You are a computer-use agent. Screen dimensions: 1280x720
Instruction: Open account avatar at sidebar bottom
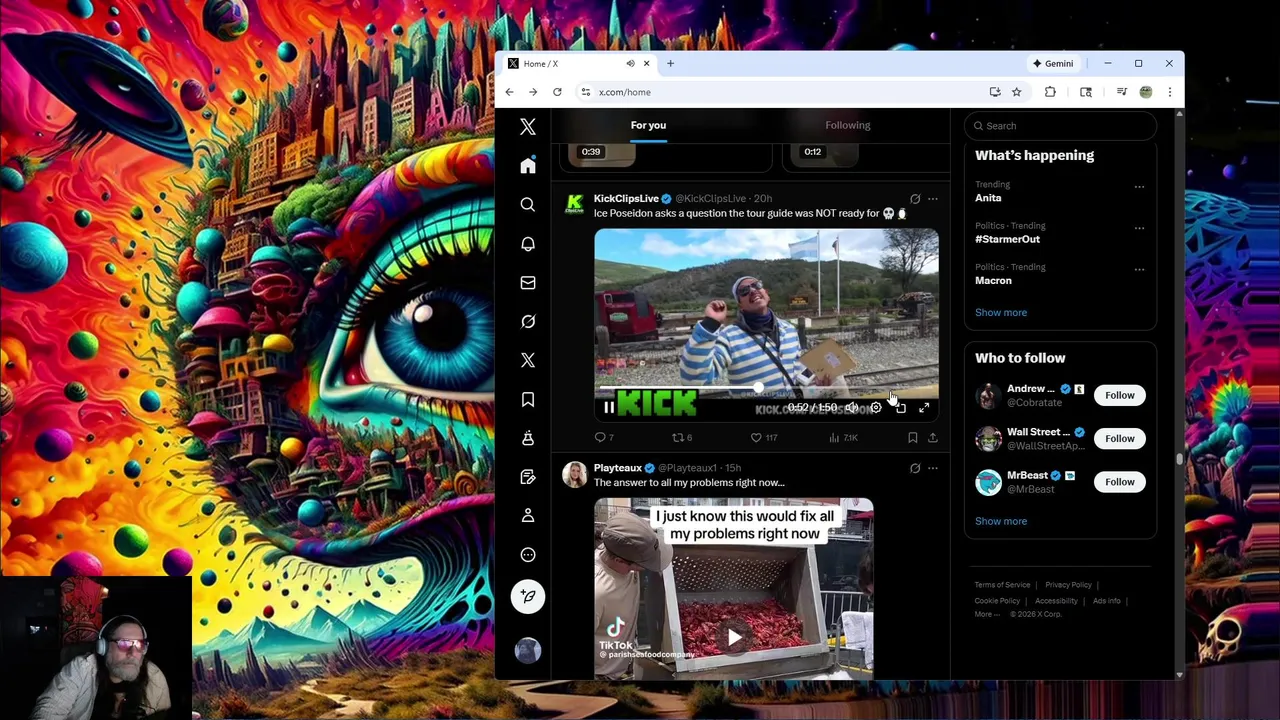tap(528, 650)
